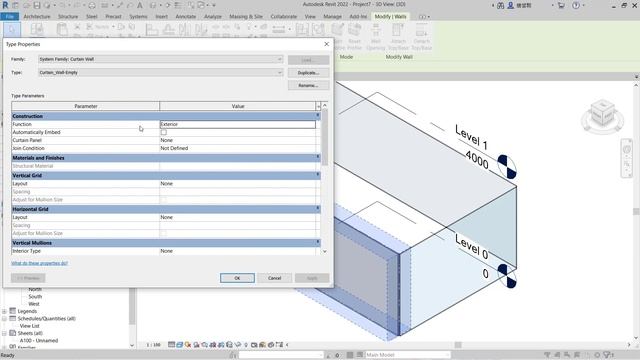Click the zoom tool on navigation bar
Viewport: 640px width, 360px height.
point(627,164)
